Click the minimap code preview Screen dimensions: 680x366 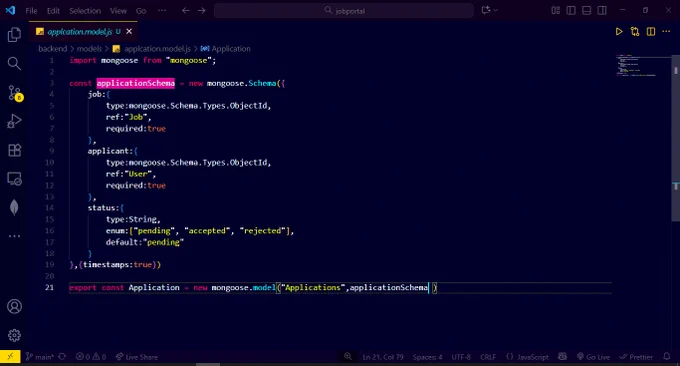tap(637, 66)
